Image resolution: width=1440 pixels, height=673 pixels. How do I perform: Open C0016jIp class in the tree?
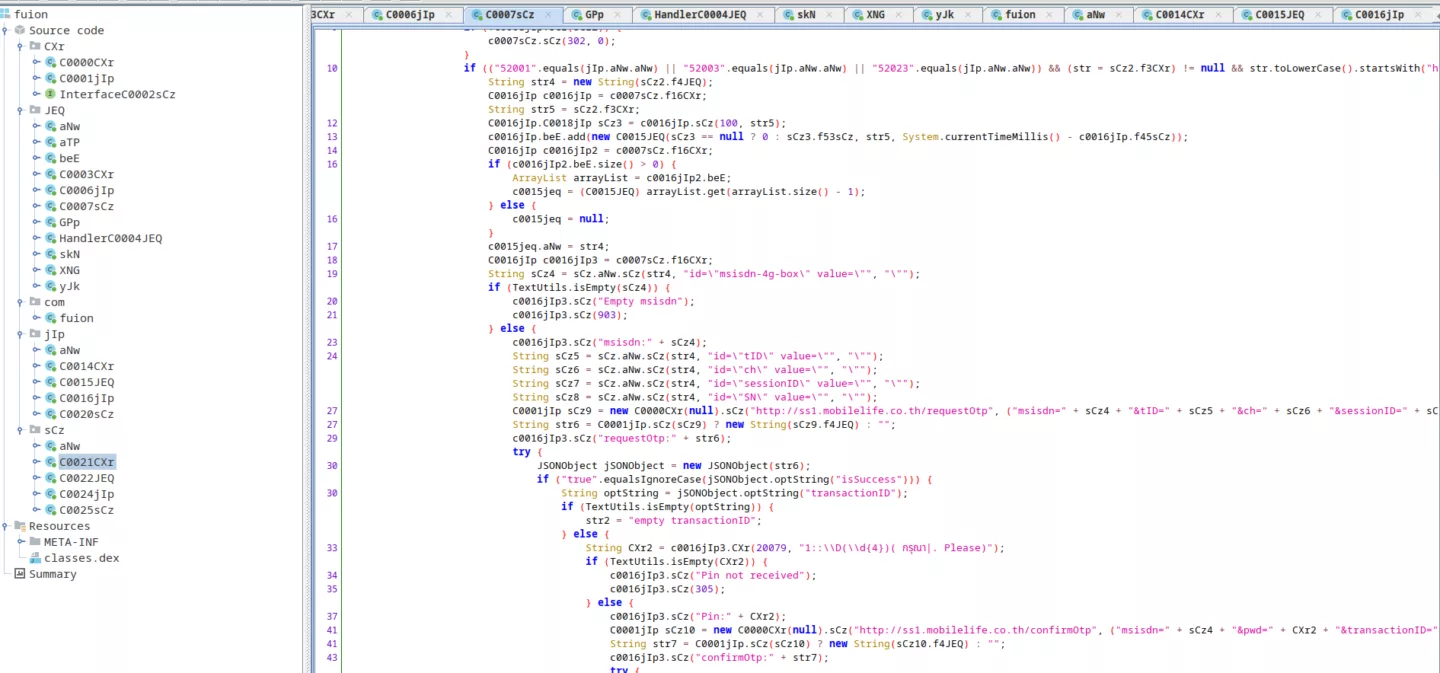(x=86, y=398)
